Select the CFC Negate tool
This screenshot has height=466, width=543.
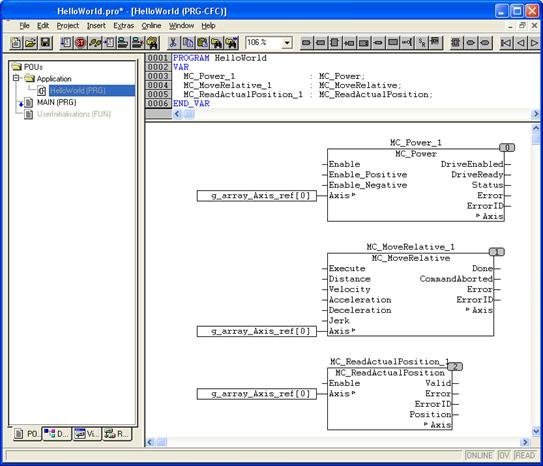(407, 43)
